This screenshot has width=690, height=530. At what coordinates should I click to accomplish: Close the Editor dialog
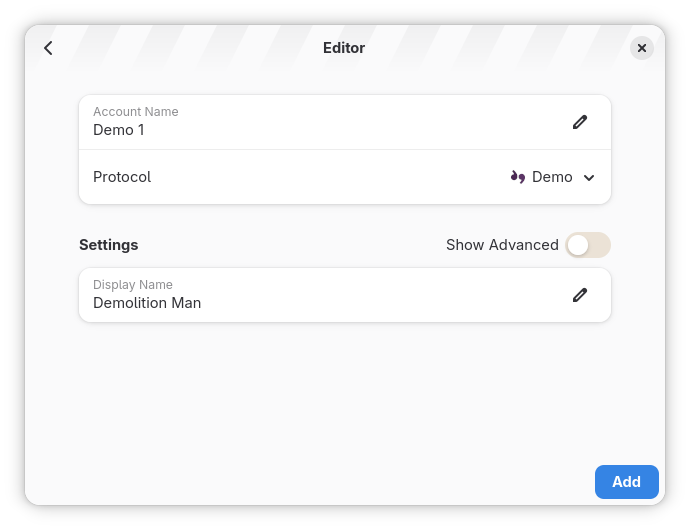(642, 48)
